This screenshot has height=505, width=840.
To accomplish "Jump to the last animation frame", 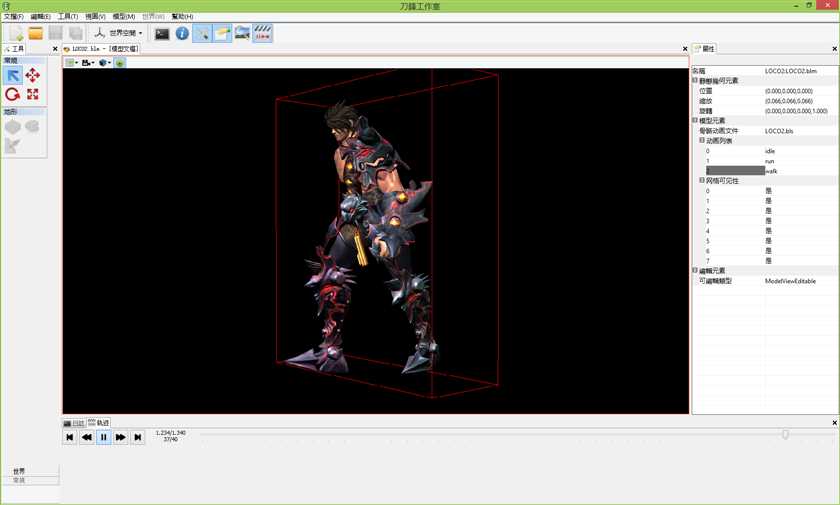I will click(x=138, y=437).
